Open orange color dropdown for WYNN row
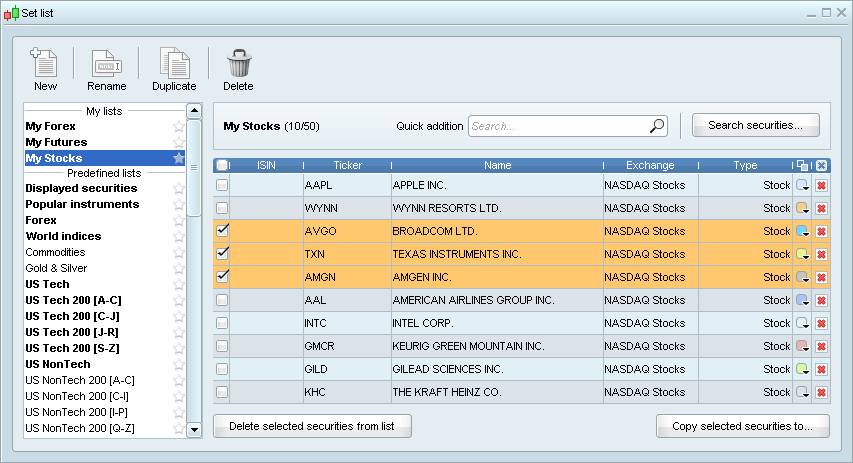The image size is (853, 463). tap(802, 208)
